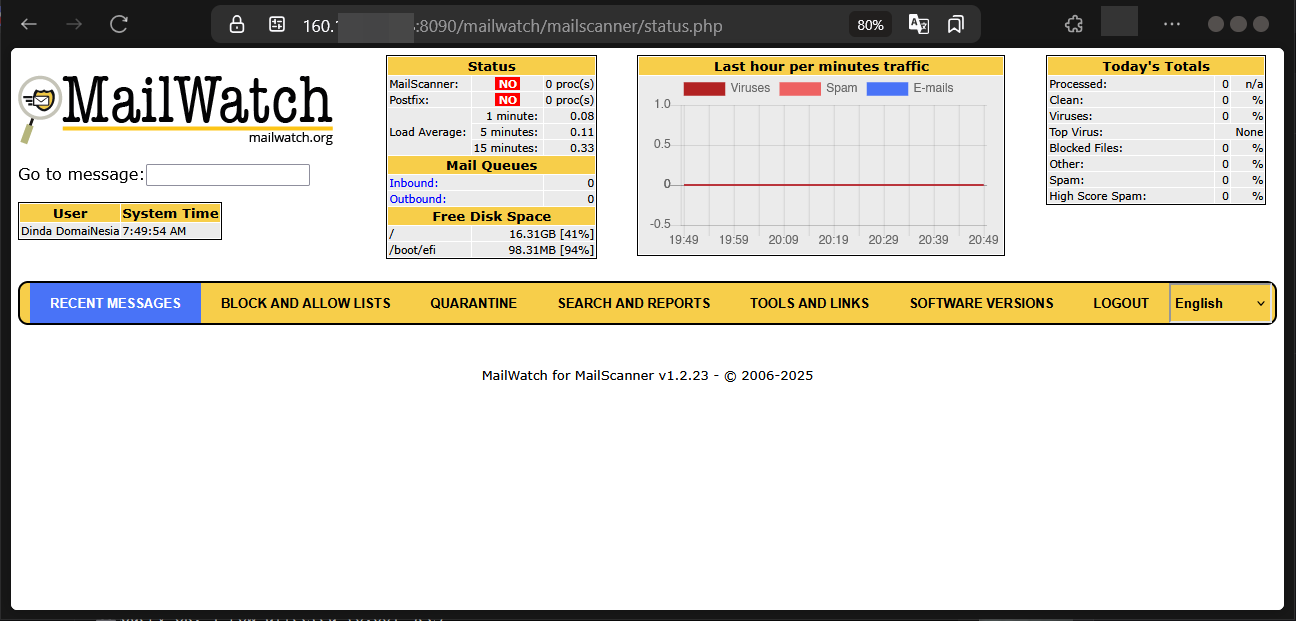The height and width of the screenshot is (621, 1296).
Task: Toggle the Spam legend swatch
Action: (799, 88)
